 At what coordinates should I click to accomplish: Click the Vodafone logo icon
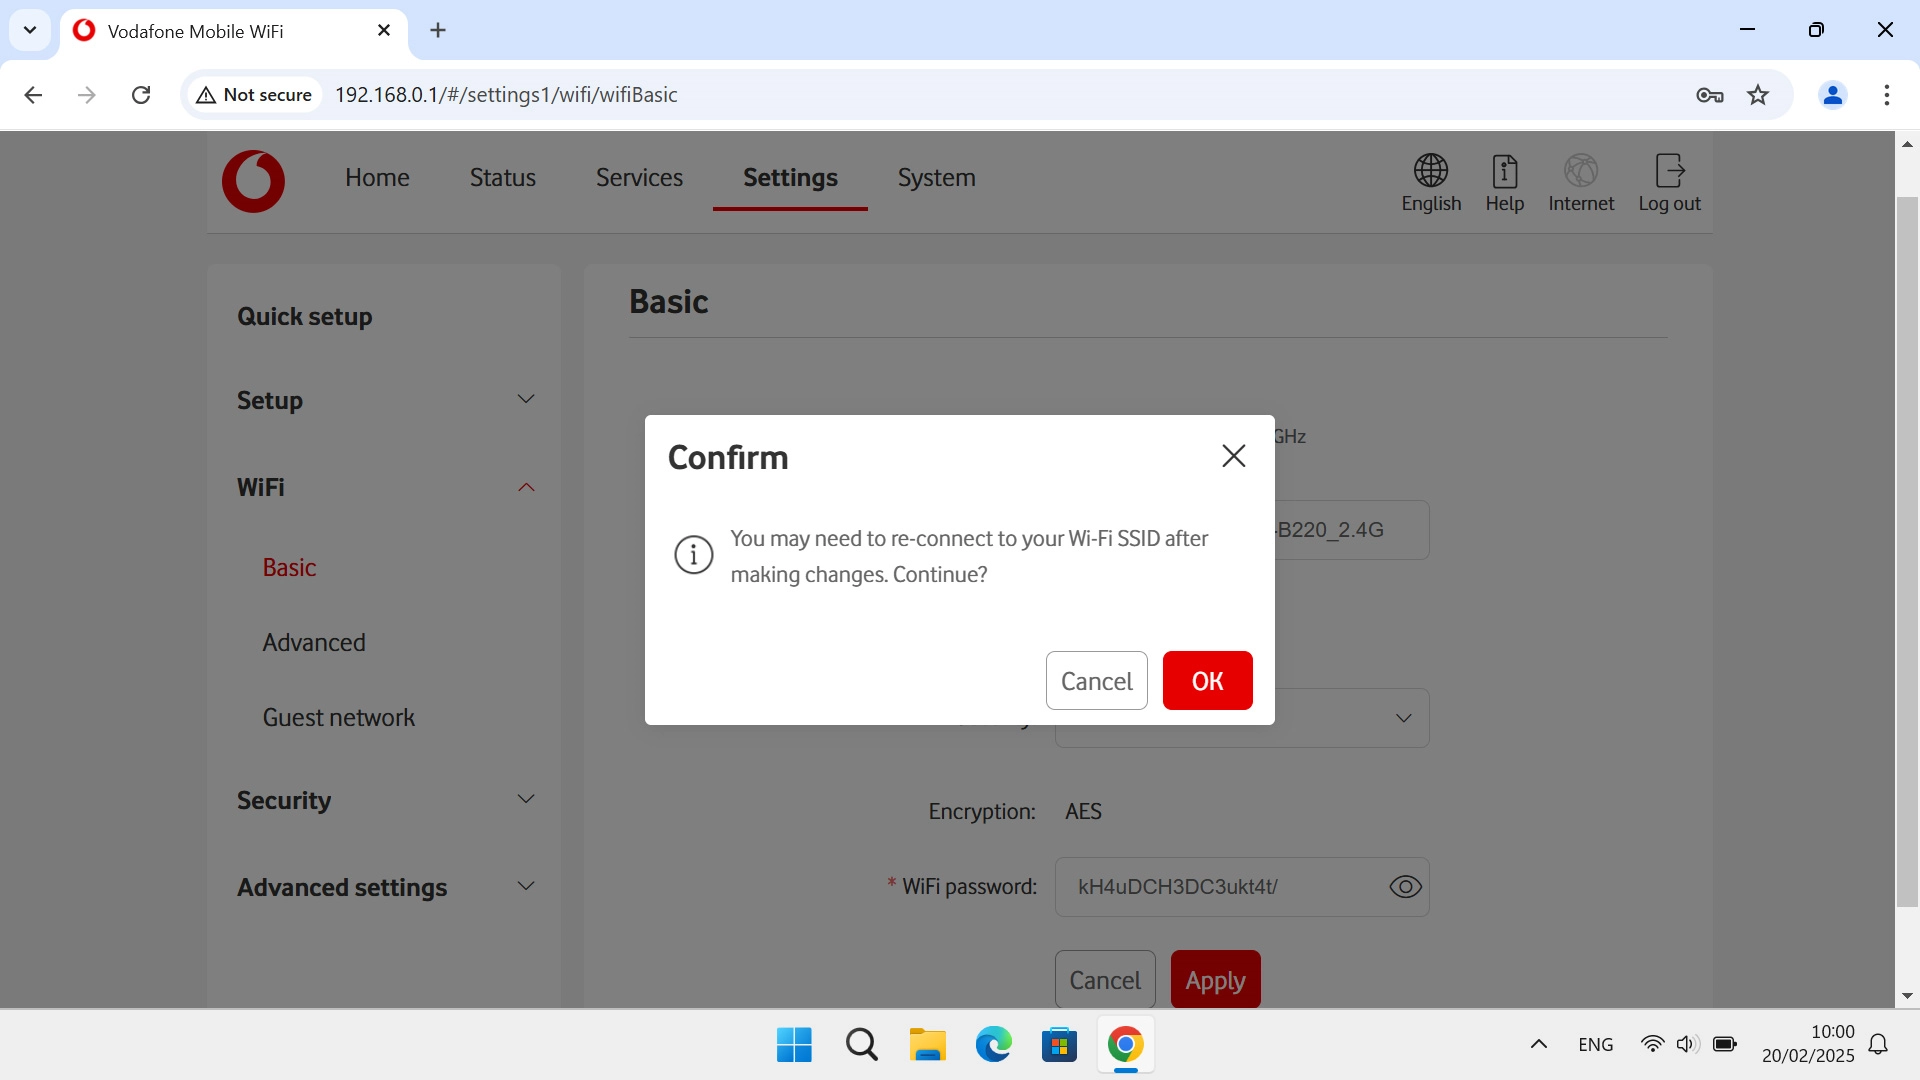(x=253, y=181)
